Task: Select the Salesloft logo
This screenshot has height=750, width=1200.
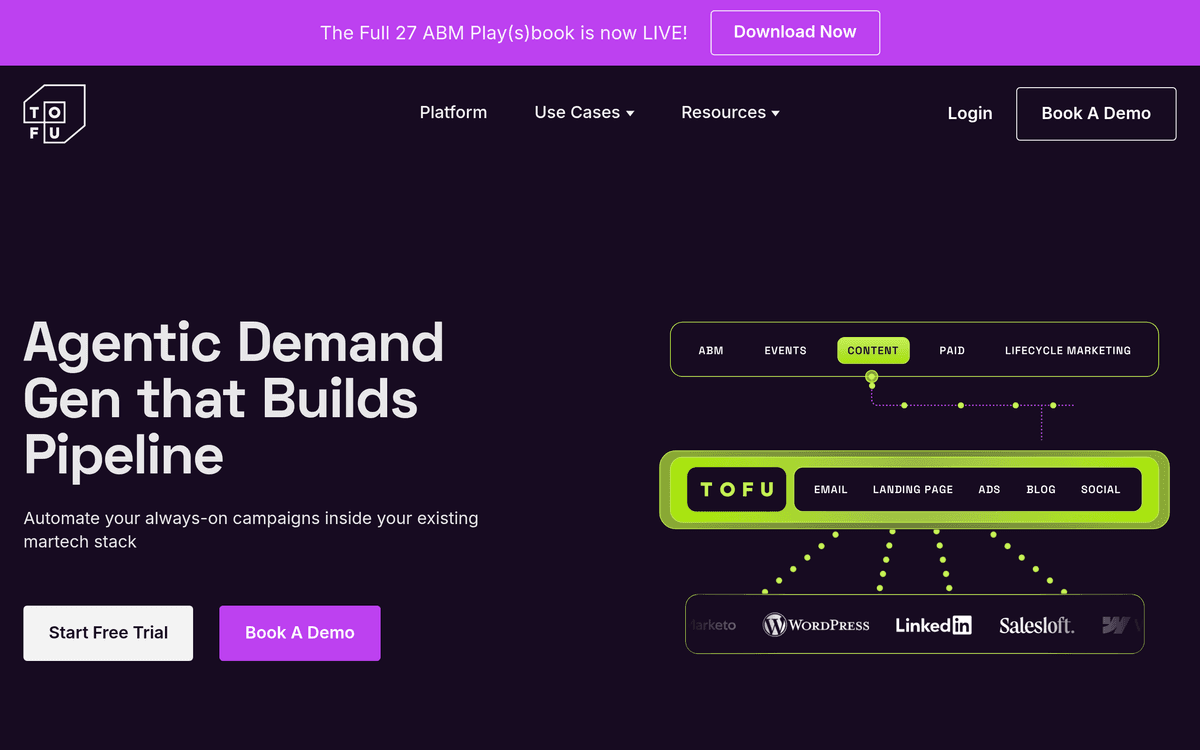Action: tap(1037, 624)
